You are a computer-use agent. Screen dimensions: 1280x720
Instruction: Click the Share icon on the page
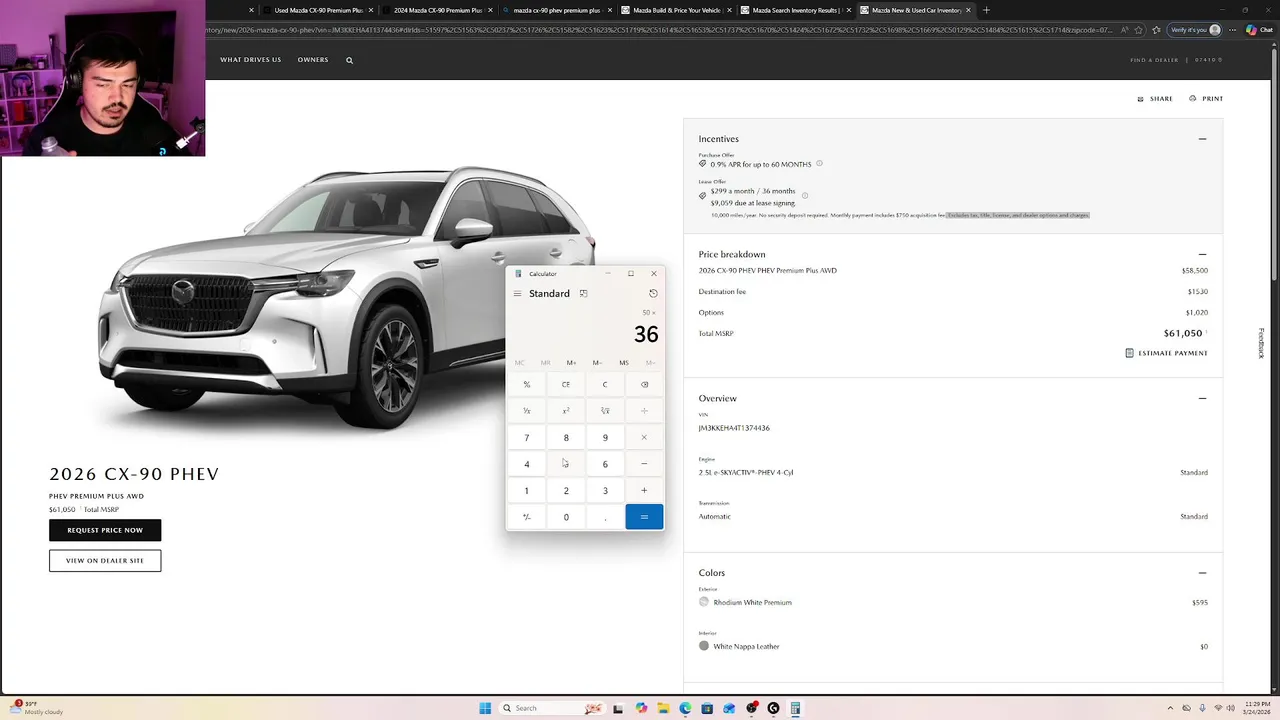coord(1141,99)
